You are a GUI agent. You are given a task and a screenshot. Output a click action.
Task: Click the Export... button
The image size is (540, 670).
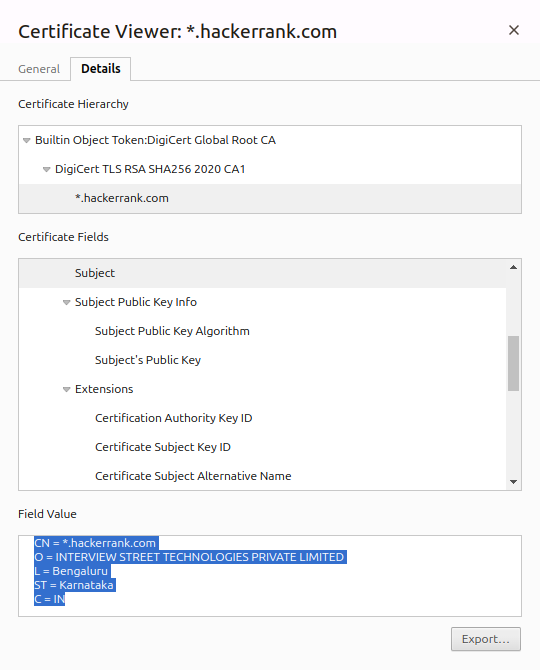click(486, 639)
